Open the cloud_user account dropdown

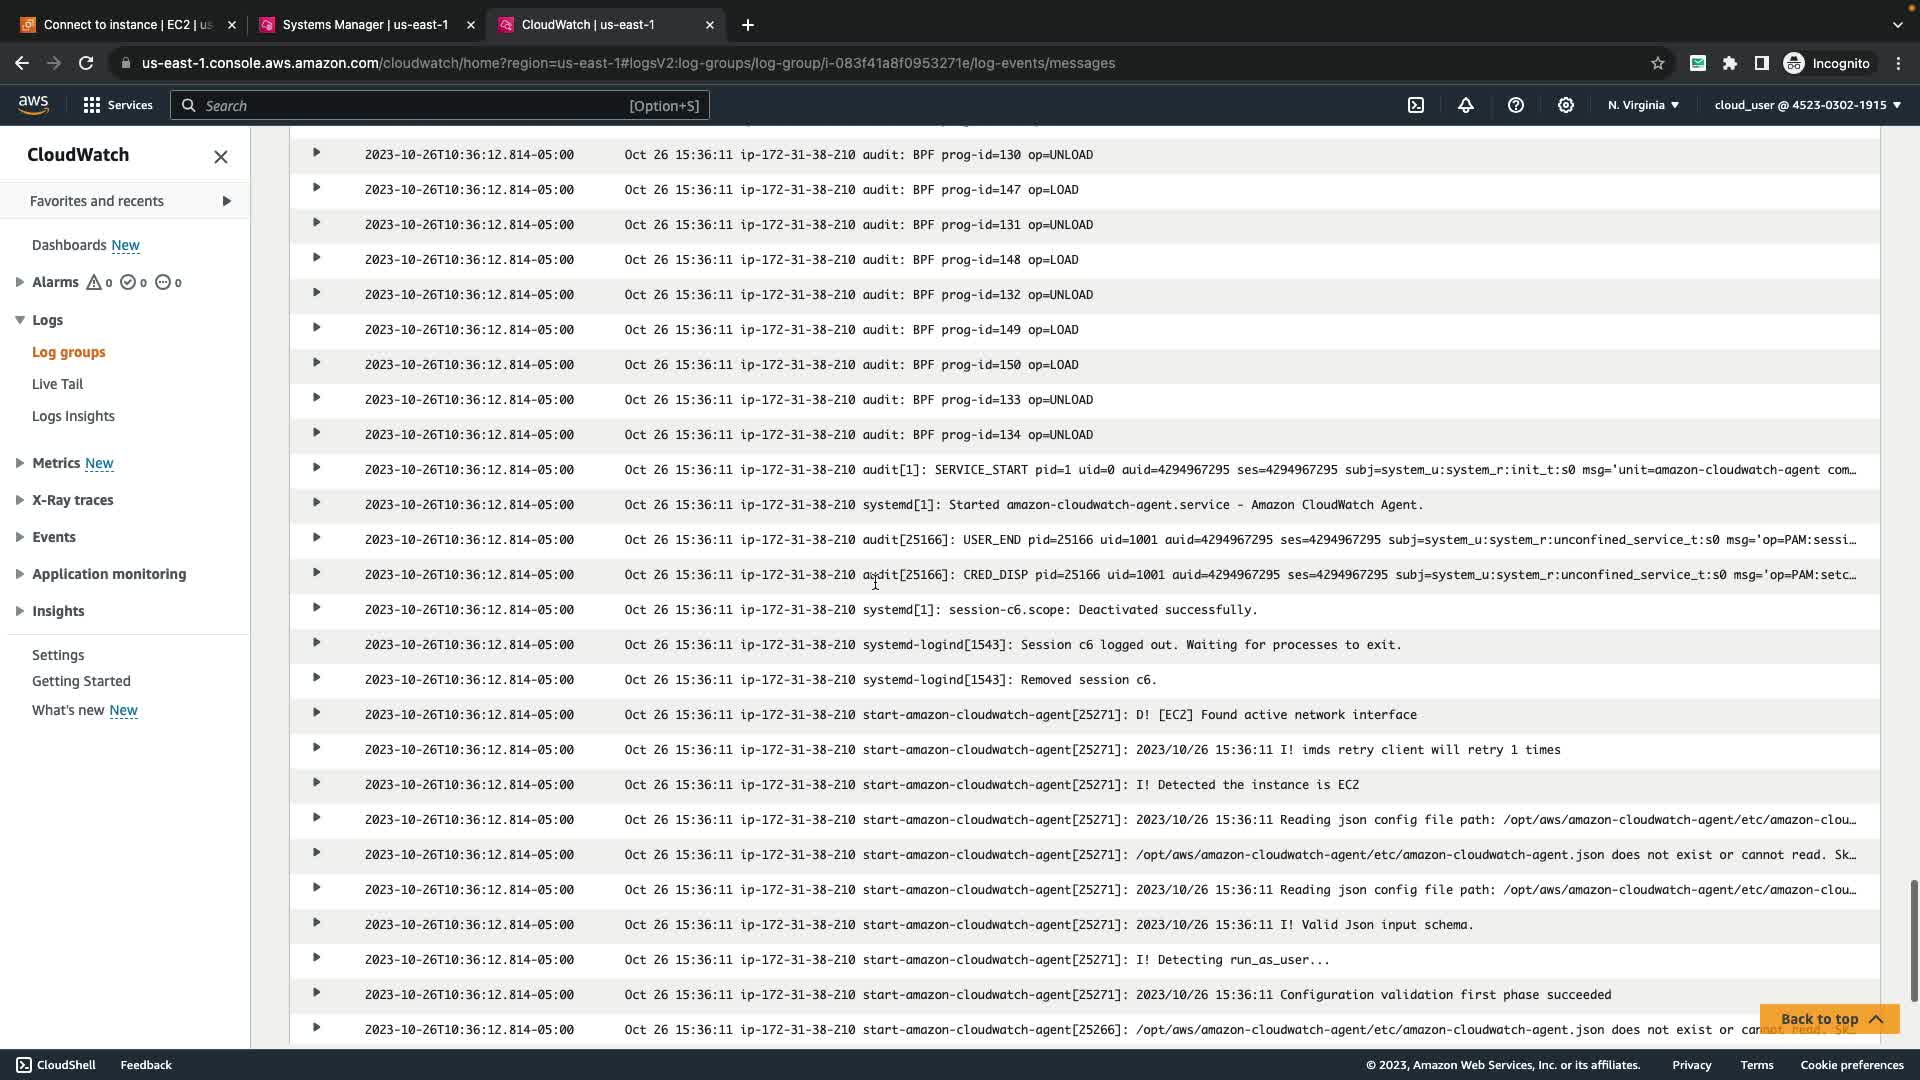pos(1807,105)
